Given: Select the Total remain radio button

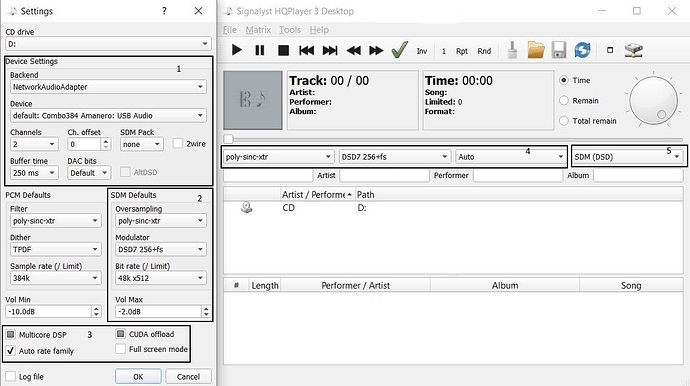Looking at the screenshot, I should (564, 121).
